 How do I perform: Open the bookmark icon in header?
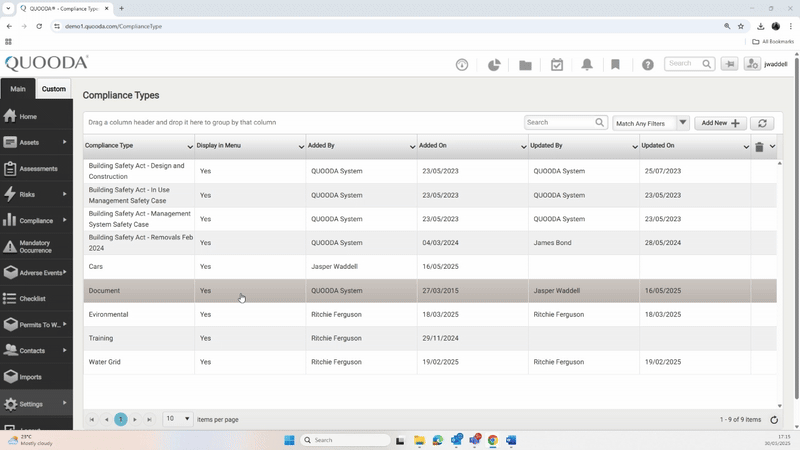pyautogui.click(x=615, y=65)
